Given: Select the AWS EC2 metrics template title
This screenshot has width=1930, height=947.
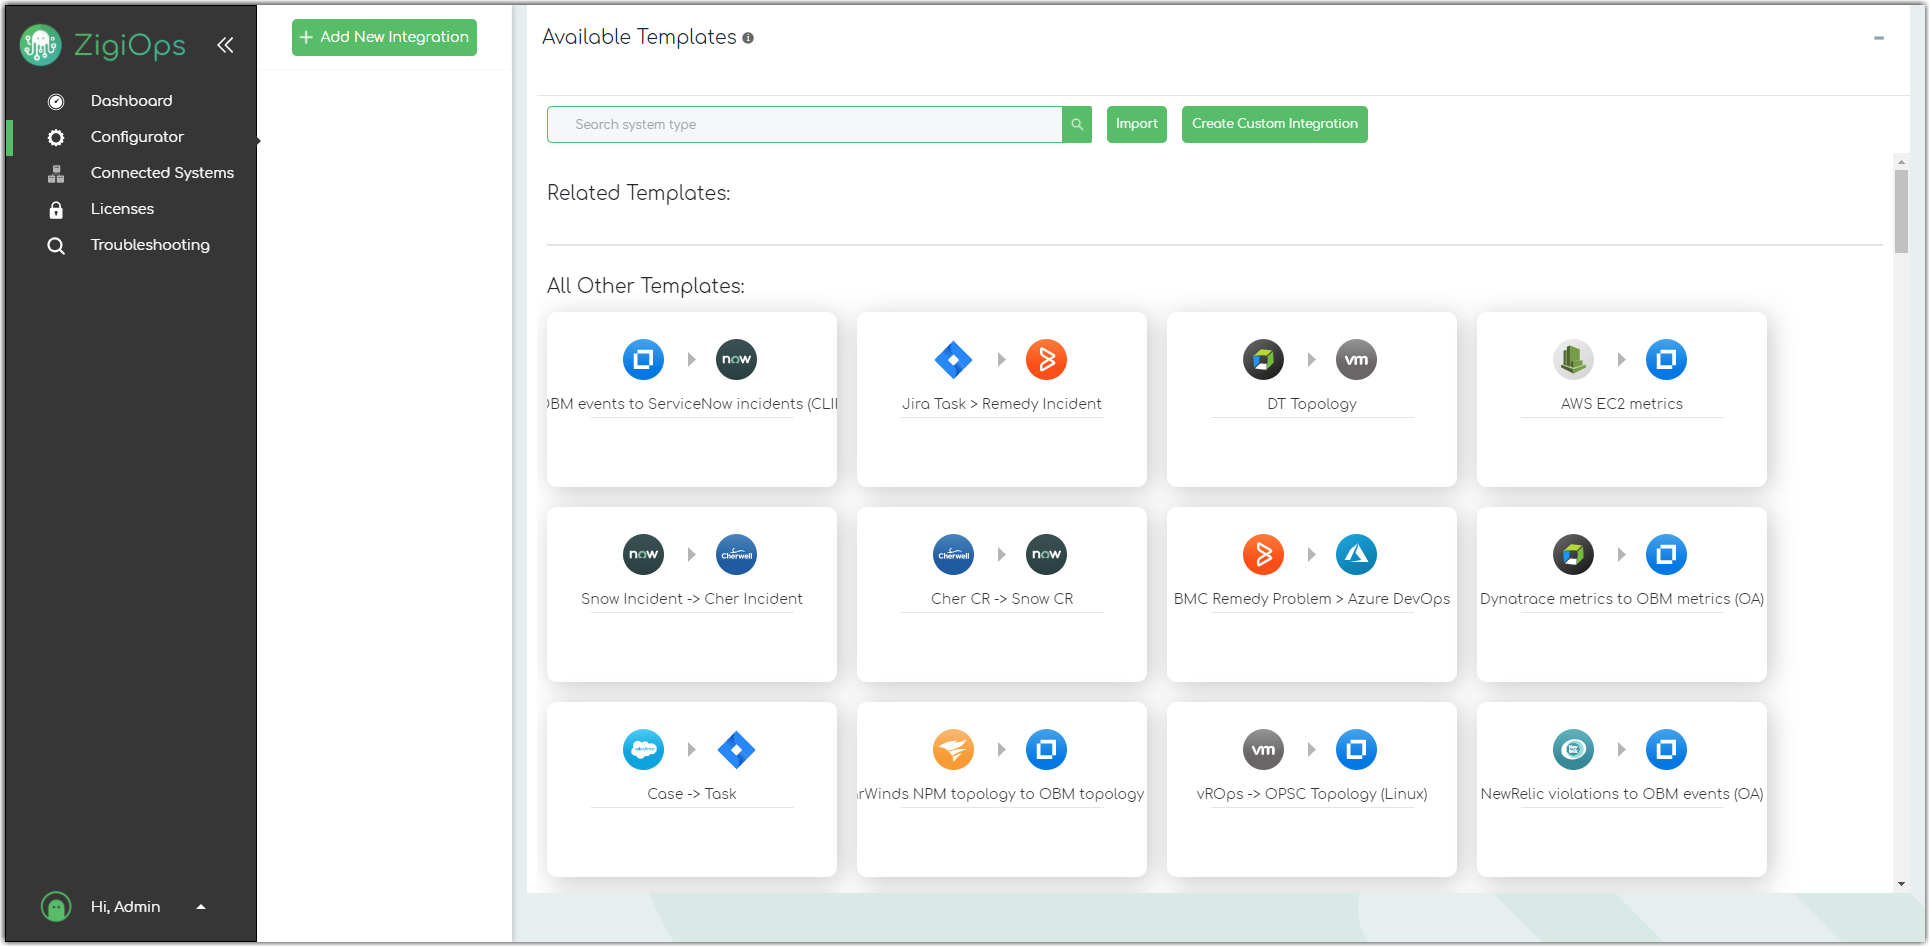Looking at the screenshot, I should [x=1622, y=404].
